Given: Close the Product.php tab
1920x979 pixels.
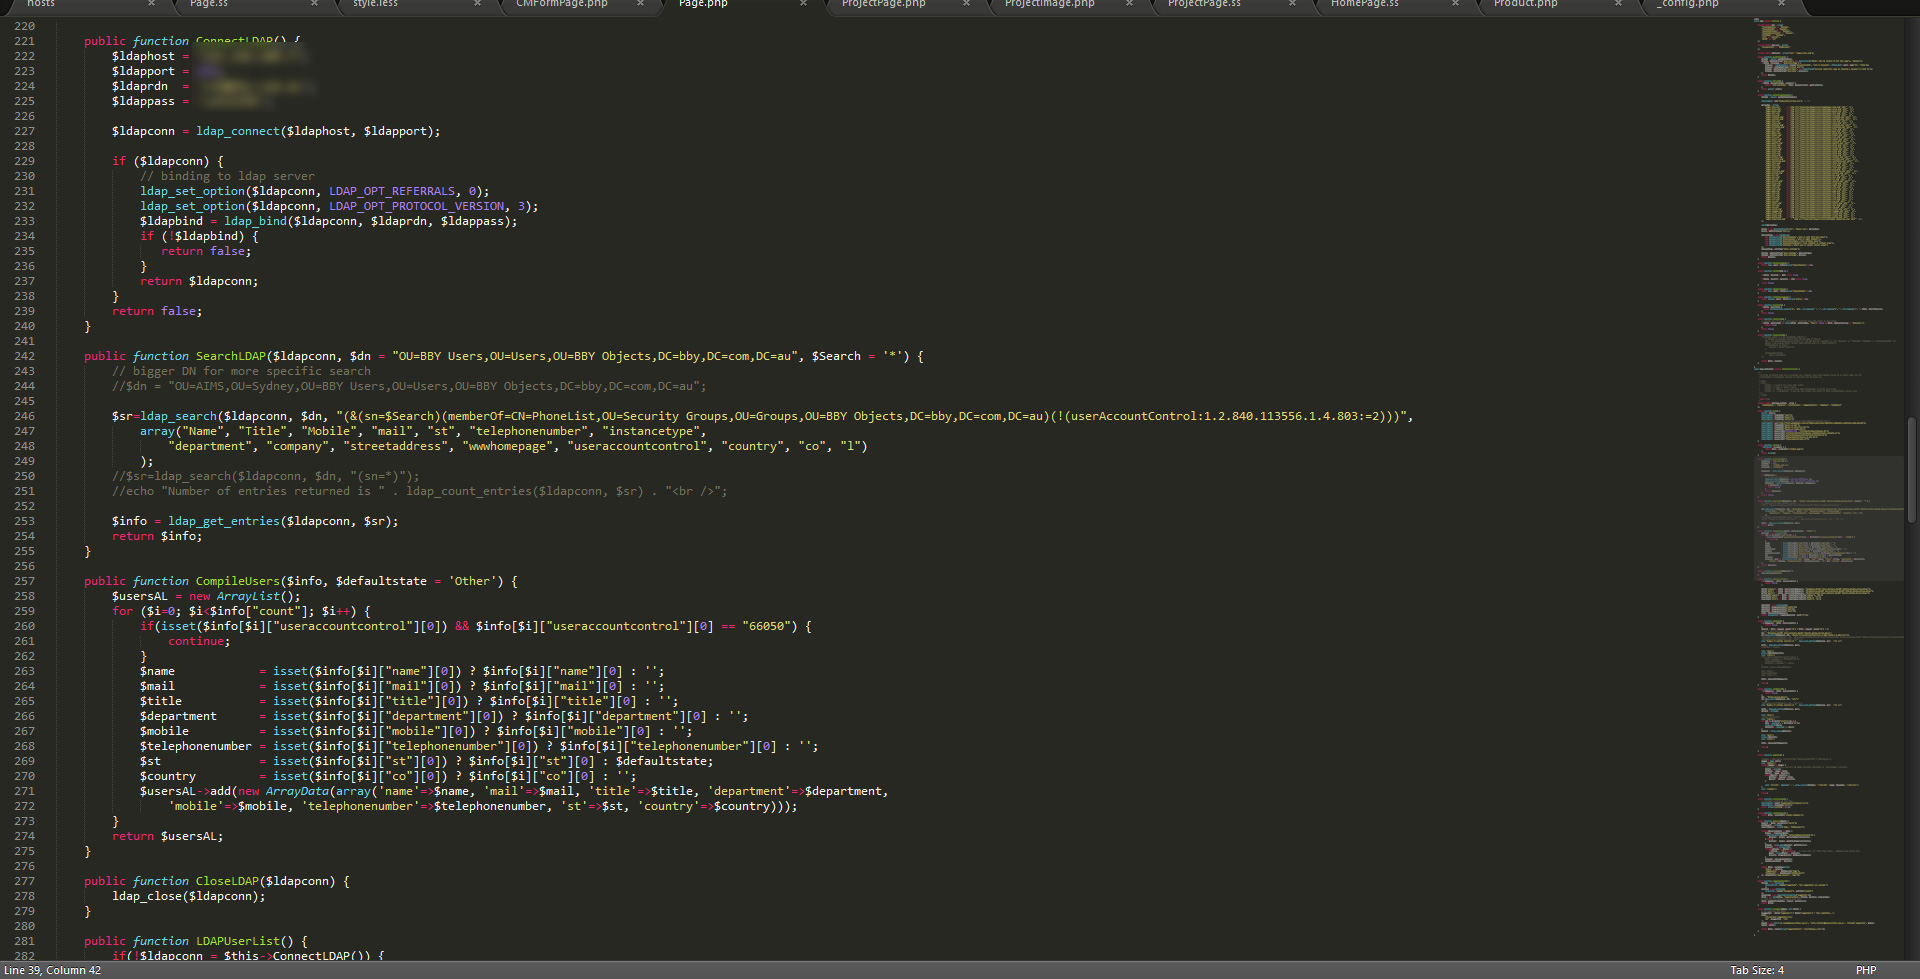Looking at the screenshot, I should [1618, 4].
